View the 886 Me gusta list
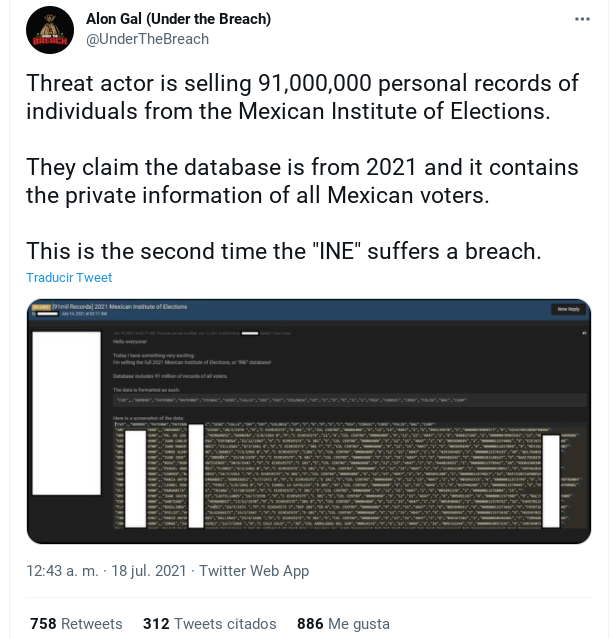This screenshot has width=616, height=639. 343,623
